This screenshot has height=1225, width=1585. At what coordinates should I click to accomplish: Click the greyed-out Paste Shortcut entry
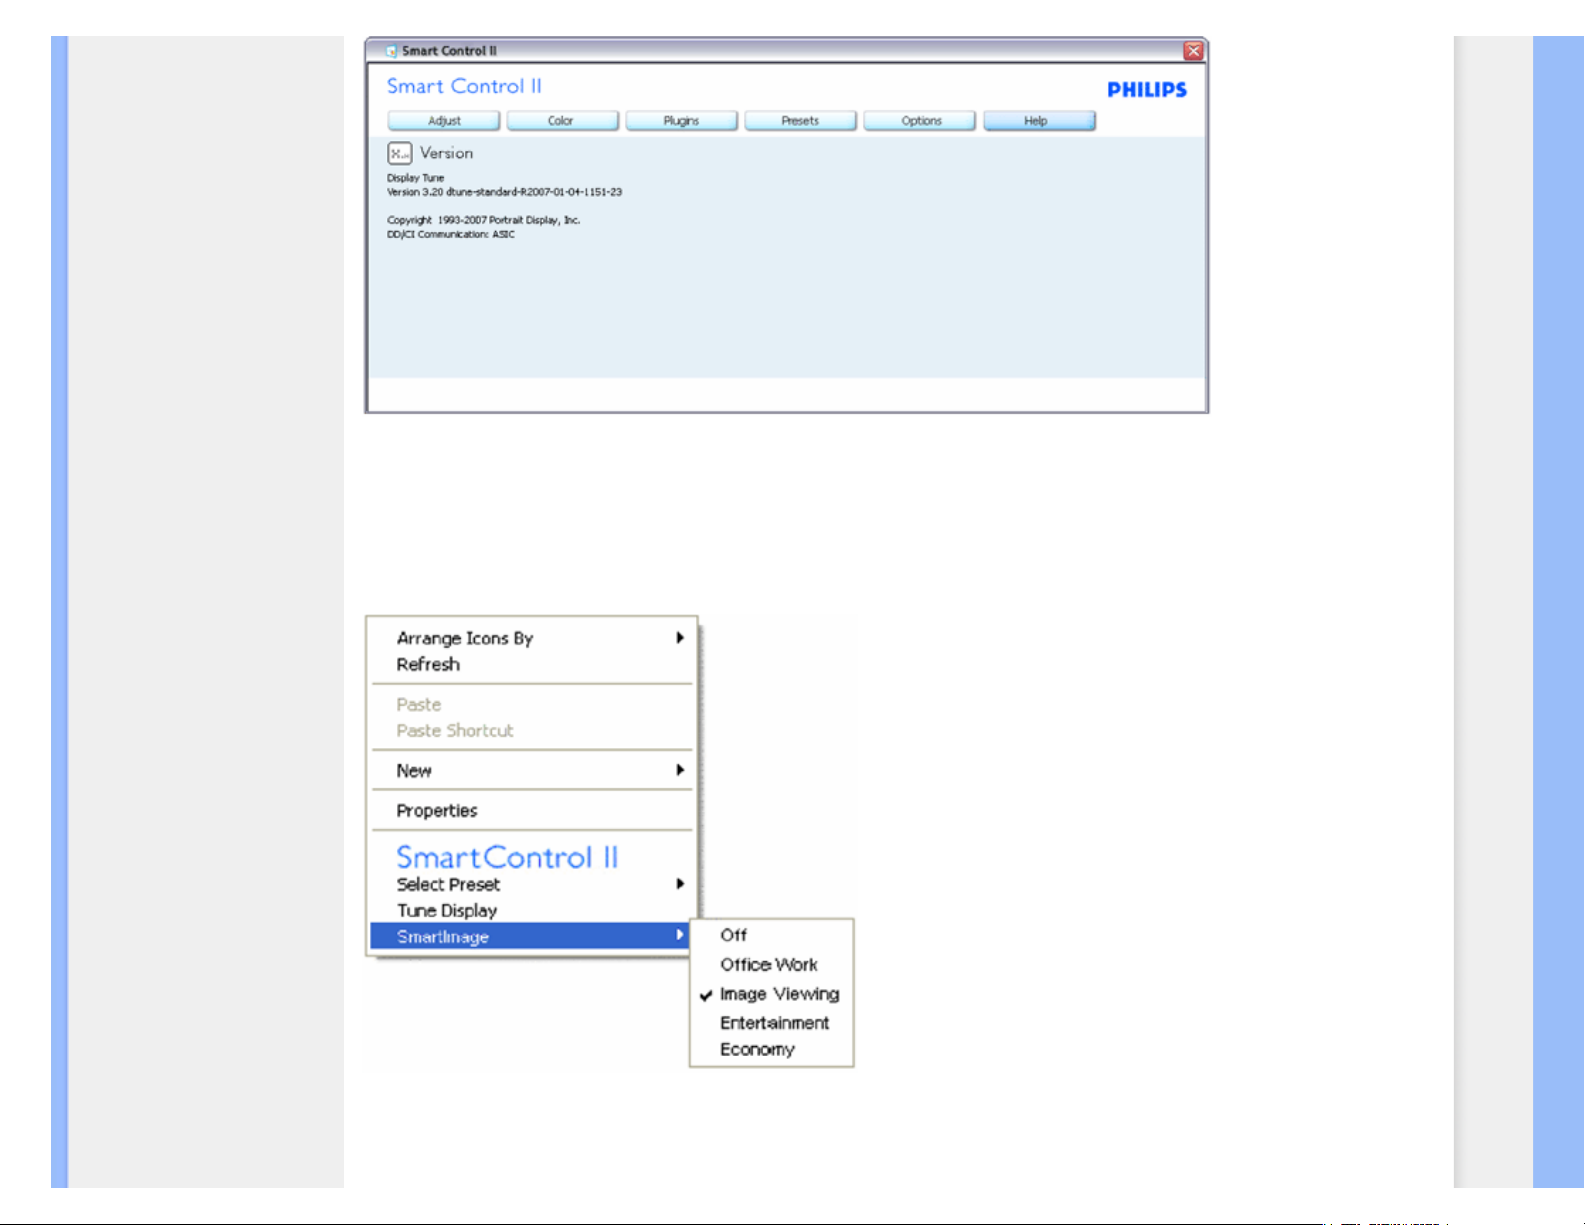coord(530,730)
